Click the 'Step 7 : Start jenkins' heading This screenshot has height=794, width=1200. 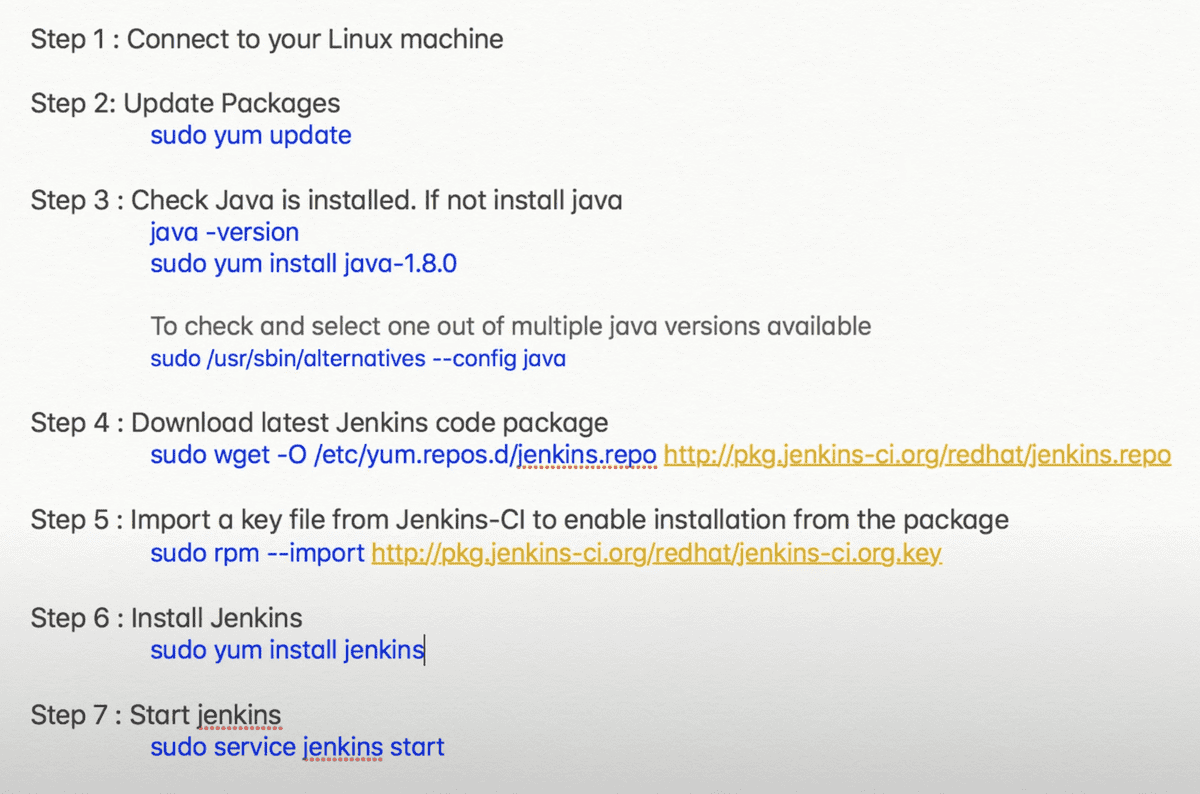point(156,715)
